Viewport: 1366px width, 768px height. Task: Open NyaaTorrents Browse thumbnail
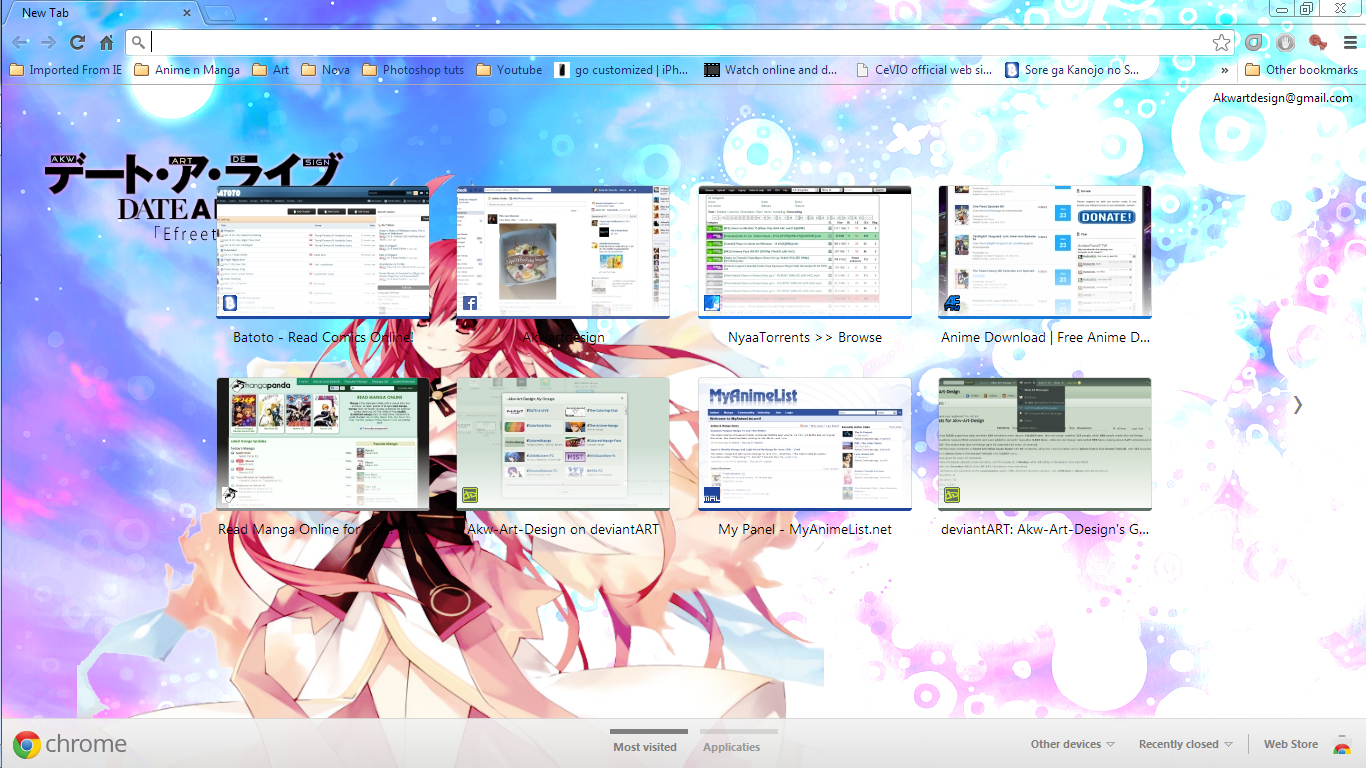[805, 252]
